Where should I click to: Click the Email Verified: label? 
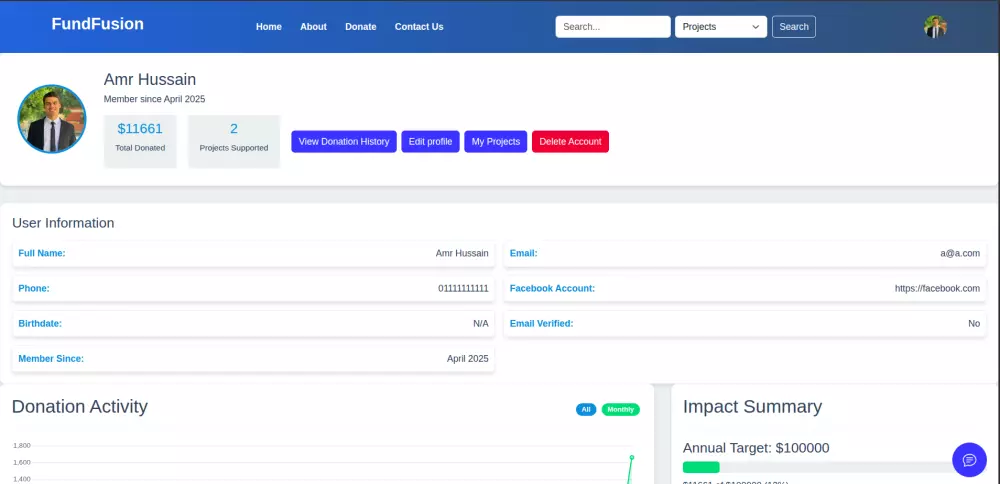click(541, 323)
